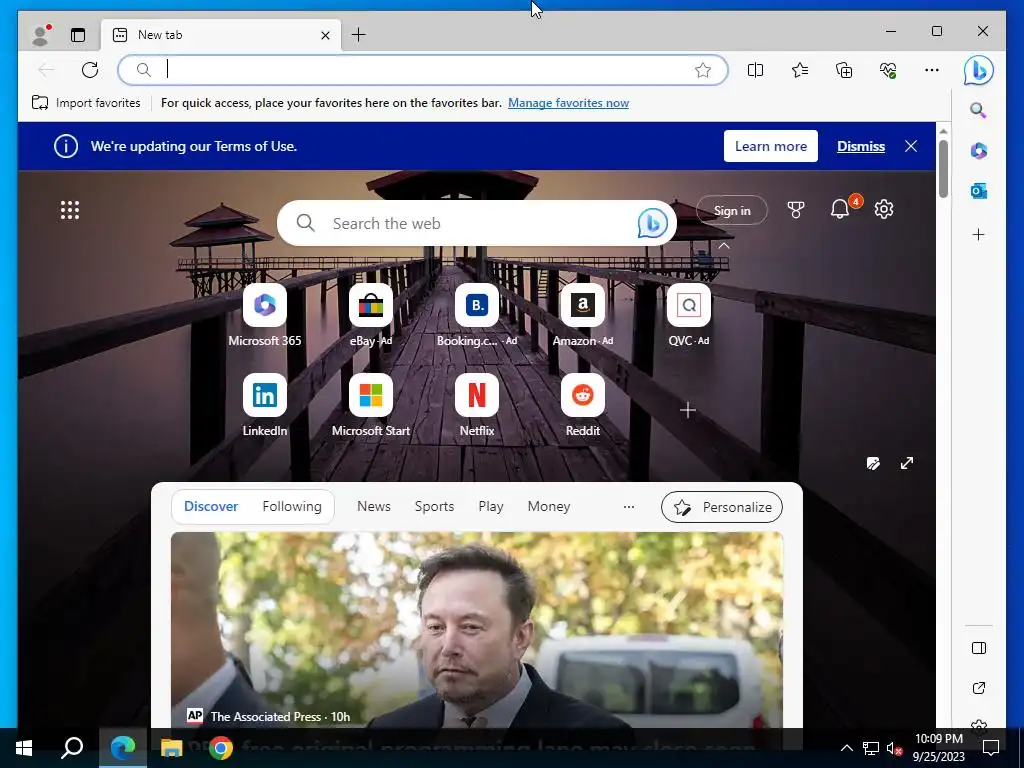Add this page to favorites star

703,70
